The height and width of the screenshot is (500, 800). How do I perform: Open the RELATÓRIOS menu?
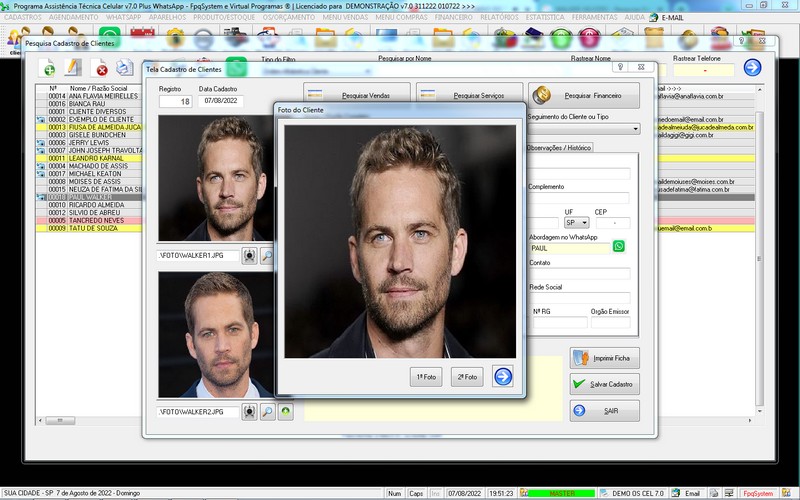[x=499, y=17]
